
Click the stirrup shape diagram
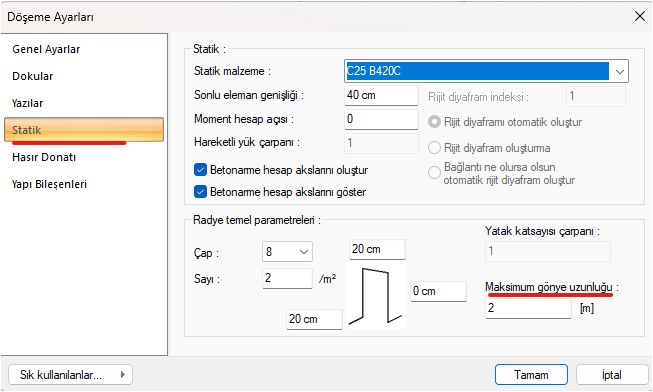376,296
